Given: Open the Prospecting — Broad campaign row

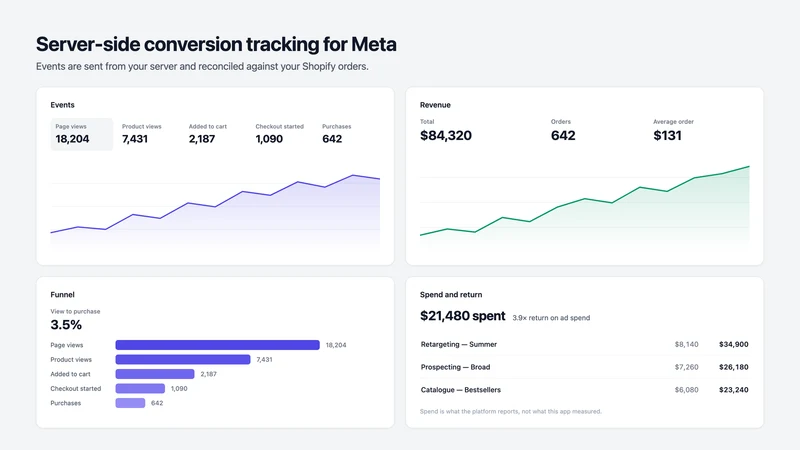Looking at the screenshot, I should click(x=585, y=367).
